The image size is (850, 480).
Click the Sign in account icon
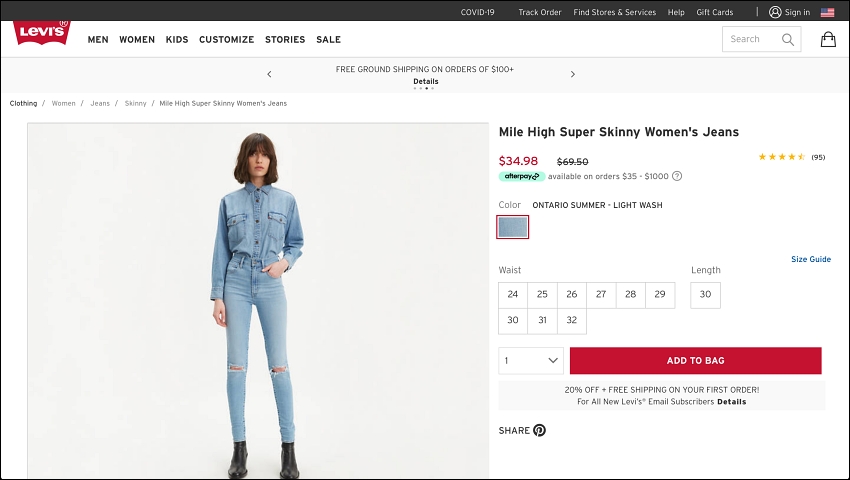(775, 12)
